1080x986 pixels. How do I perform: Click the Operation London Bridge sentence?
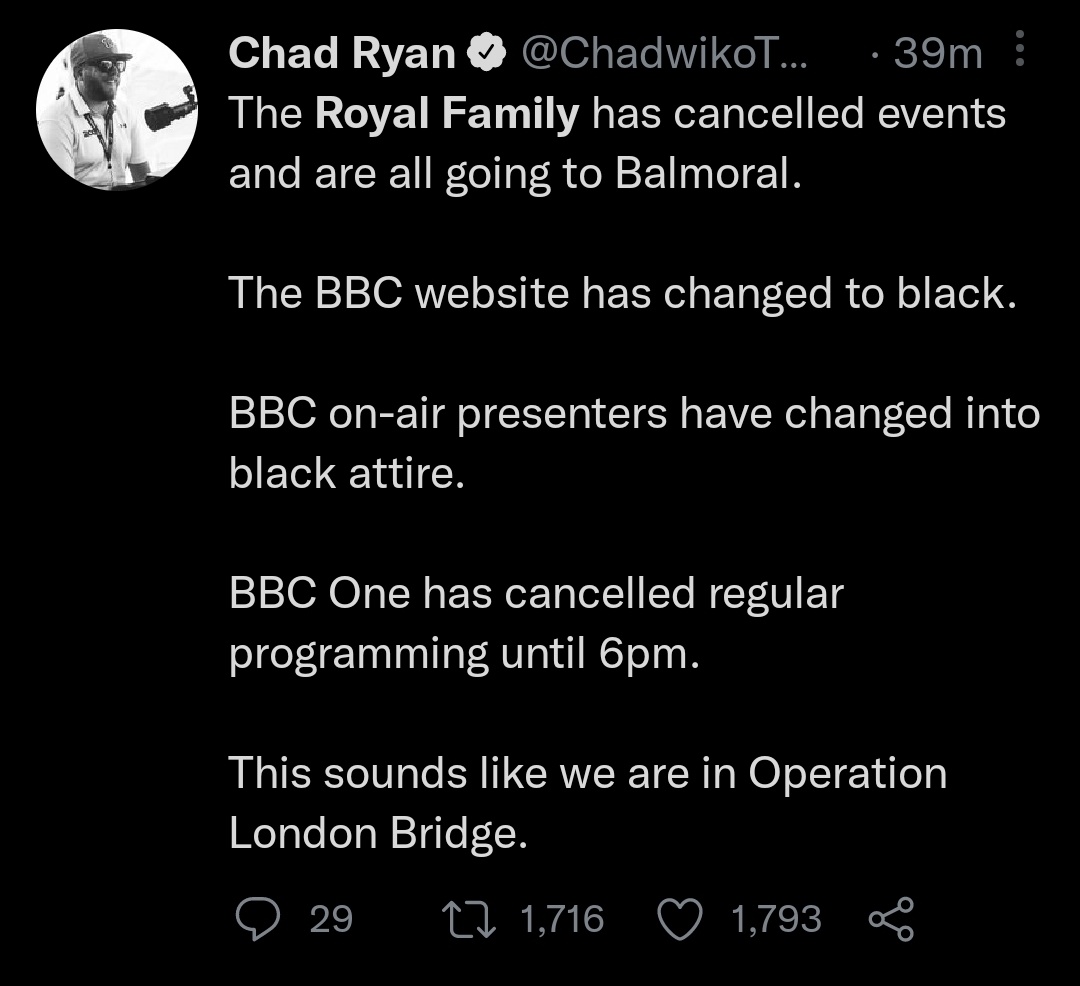tap(588, 803)
